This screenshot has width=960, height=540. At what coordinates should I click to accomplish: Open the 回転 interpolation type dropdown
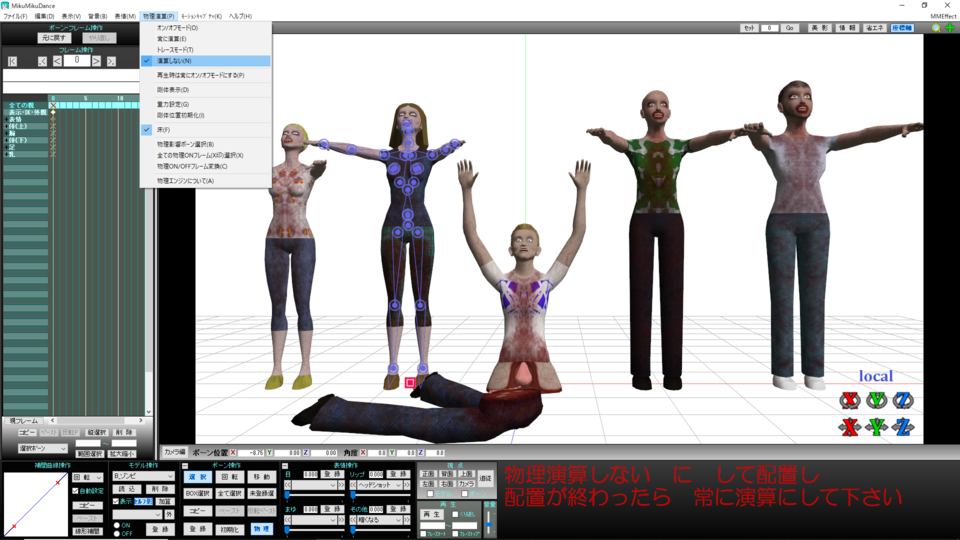(88, 478)
